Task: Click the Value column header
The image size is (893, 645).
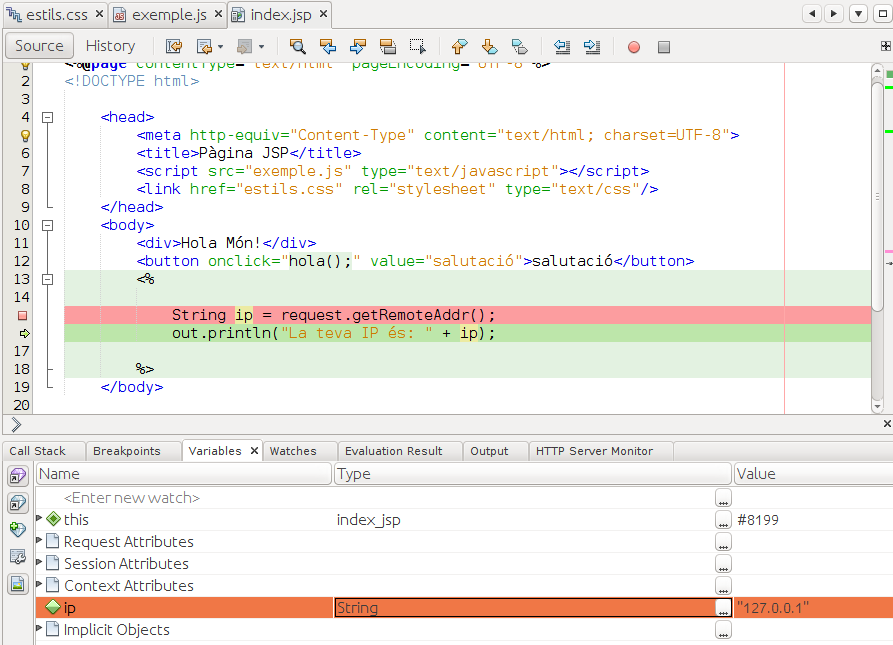Action: (x=813, y=474)
